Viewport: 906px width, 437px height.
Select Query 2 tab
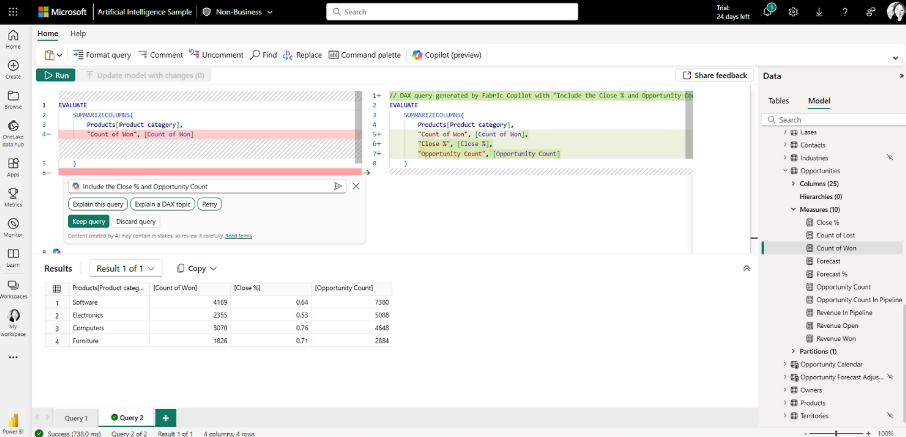127,418
